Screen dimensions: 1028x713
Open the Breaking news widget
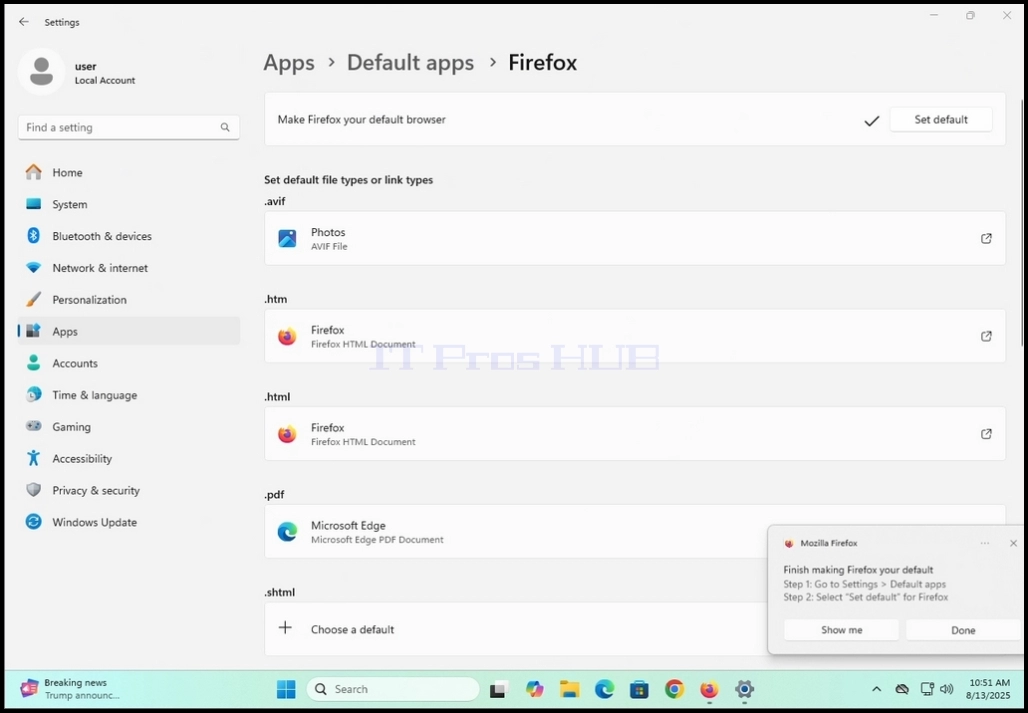(x=71, y=689)
